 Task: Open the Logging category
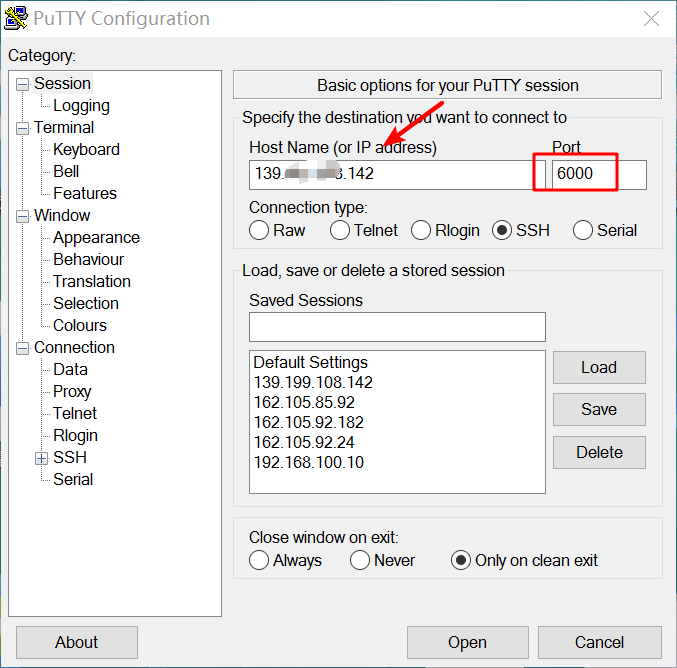point(81,106)
